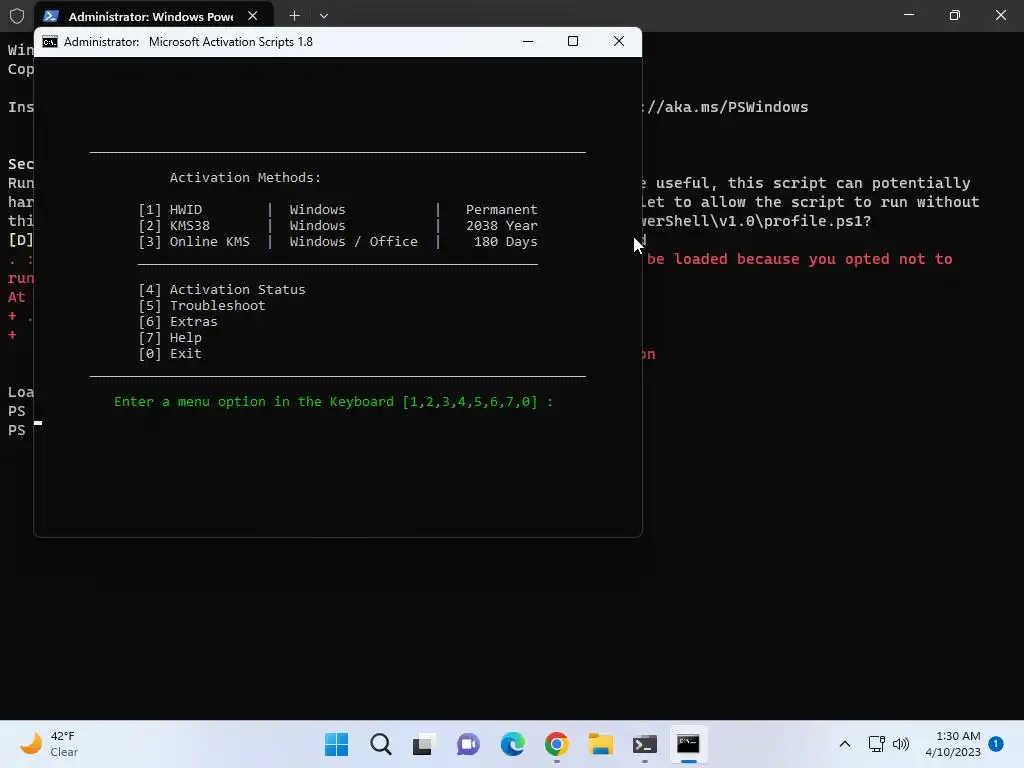This screenshot has height=768, width=1024.
Task: Open Google Chrome from the taskbar
Action: click(556, 744)
